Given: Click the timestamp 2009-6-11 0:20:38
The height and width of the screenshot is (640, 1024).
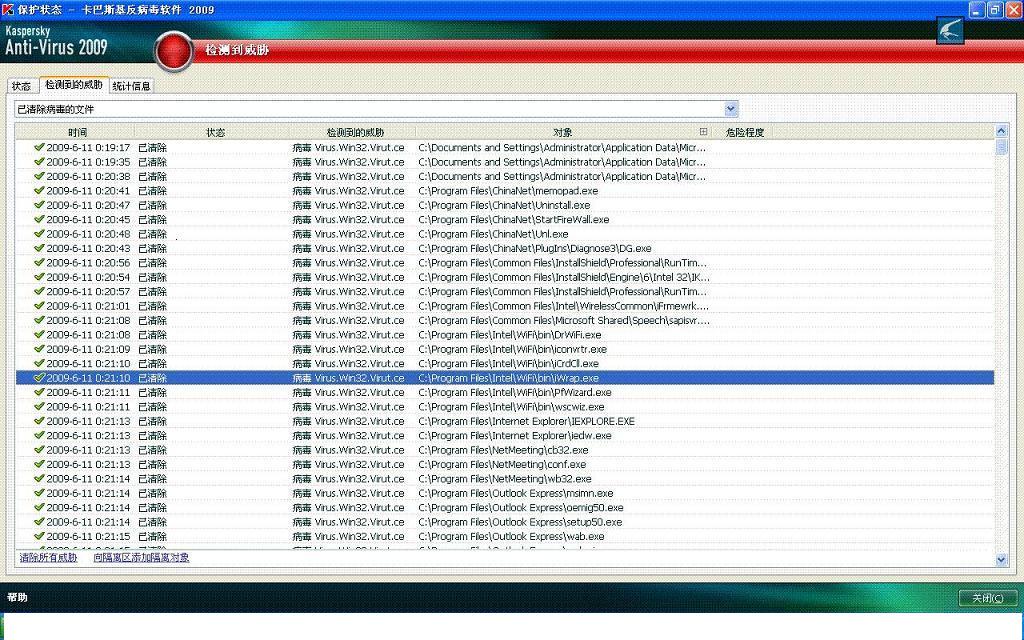Looking at the screenshot, I should click(88, 176).
